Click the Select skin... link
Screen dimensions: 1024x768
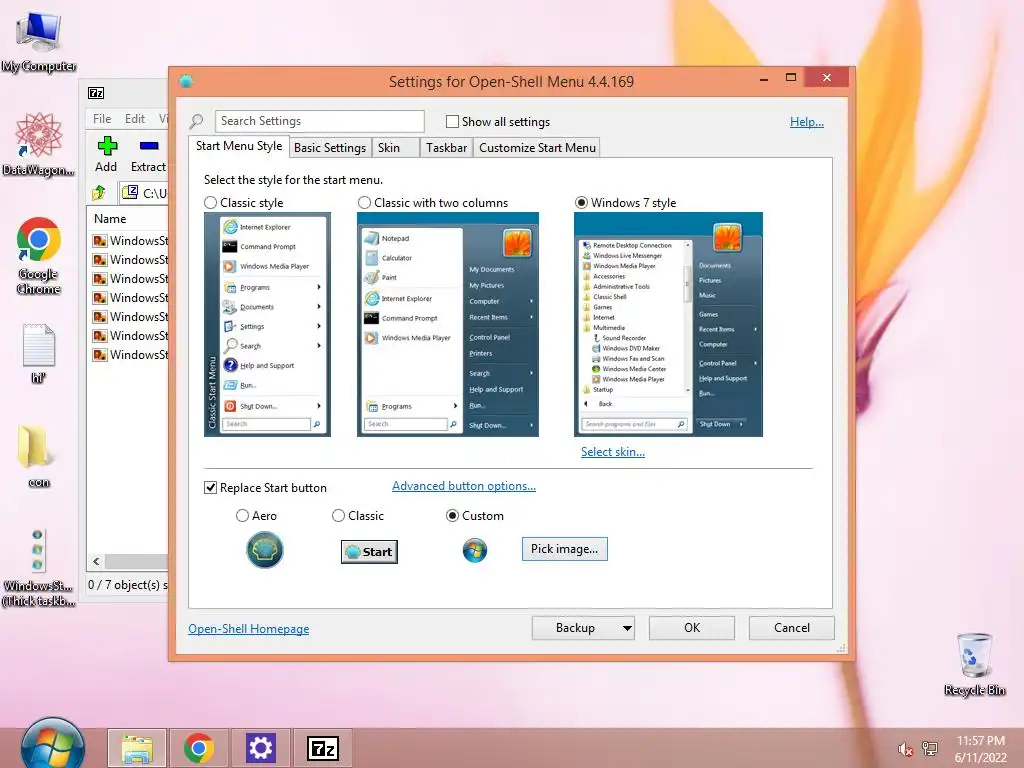(613, 452)
